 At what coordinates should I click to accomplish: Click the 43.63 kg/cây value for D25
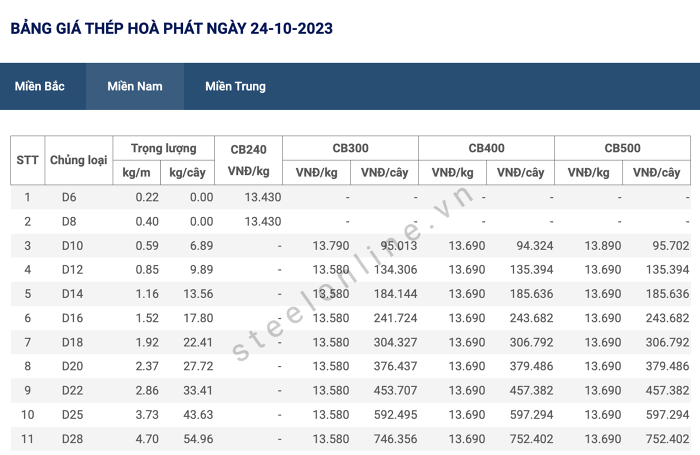(x=198, y=415)
